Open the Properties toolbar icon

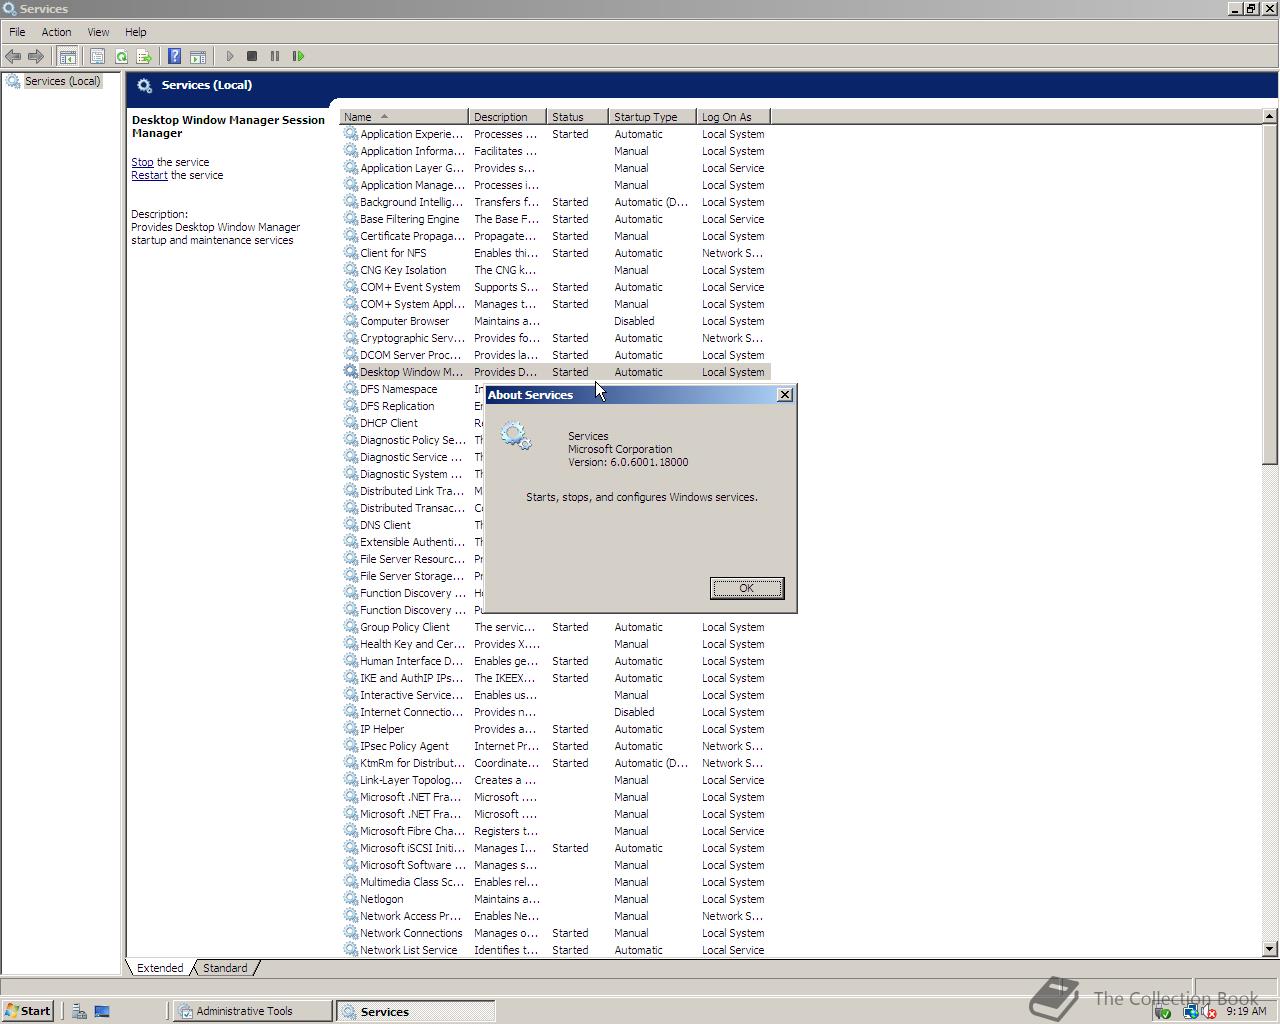coord(97,57)
